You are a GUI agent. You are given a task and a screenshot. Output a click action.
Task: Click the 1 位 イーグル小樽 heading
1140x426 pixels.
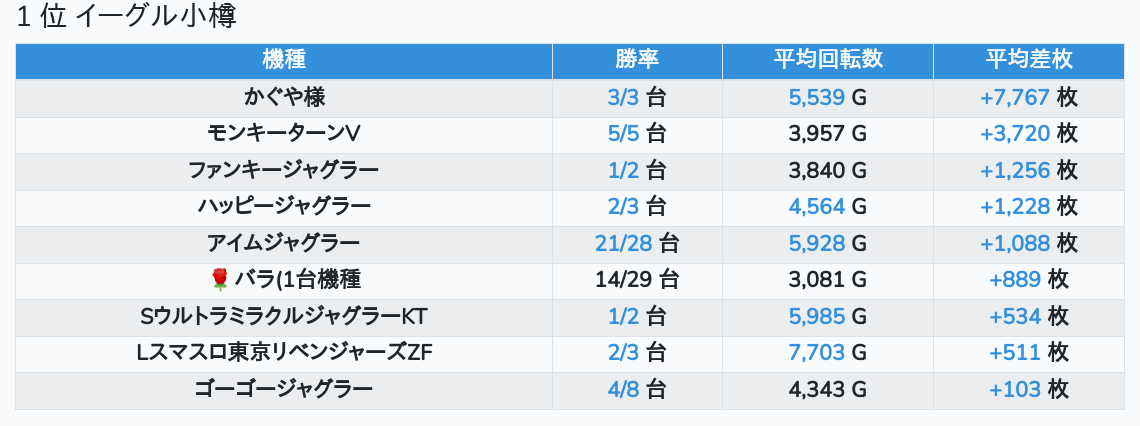tap(127, 17)
